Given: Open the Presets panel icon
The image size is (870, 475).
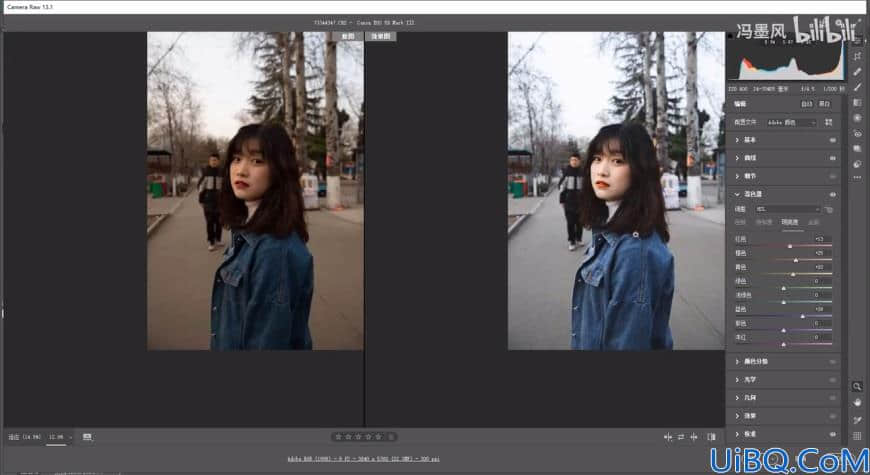Looking at the screenshot, I should coord(857,164).
